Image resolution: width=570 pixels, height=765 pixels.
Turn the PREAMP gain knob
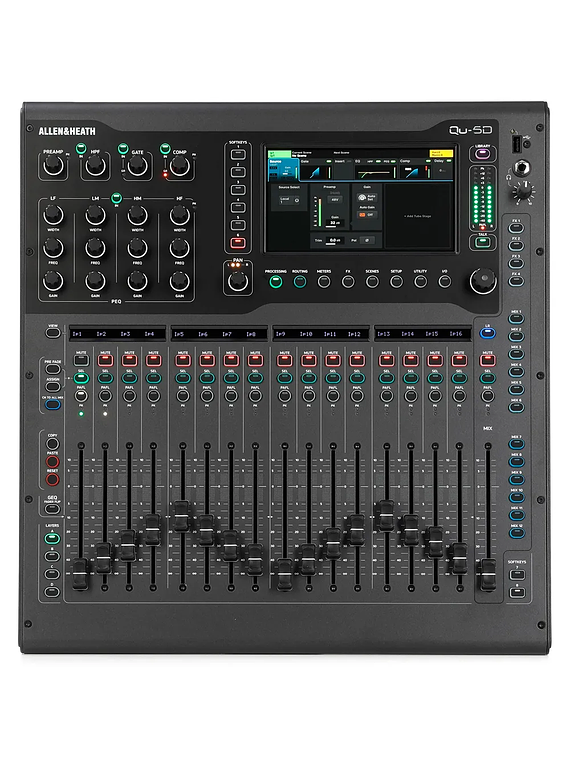(x=53, y=166)
